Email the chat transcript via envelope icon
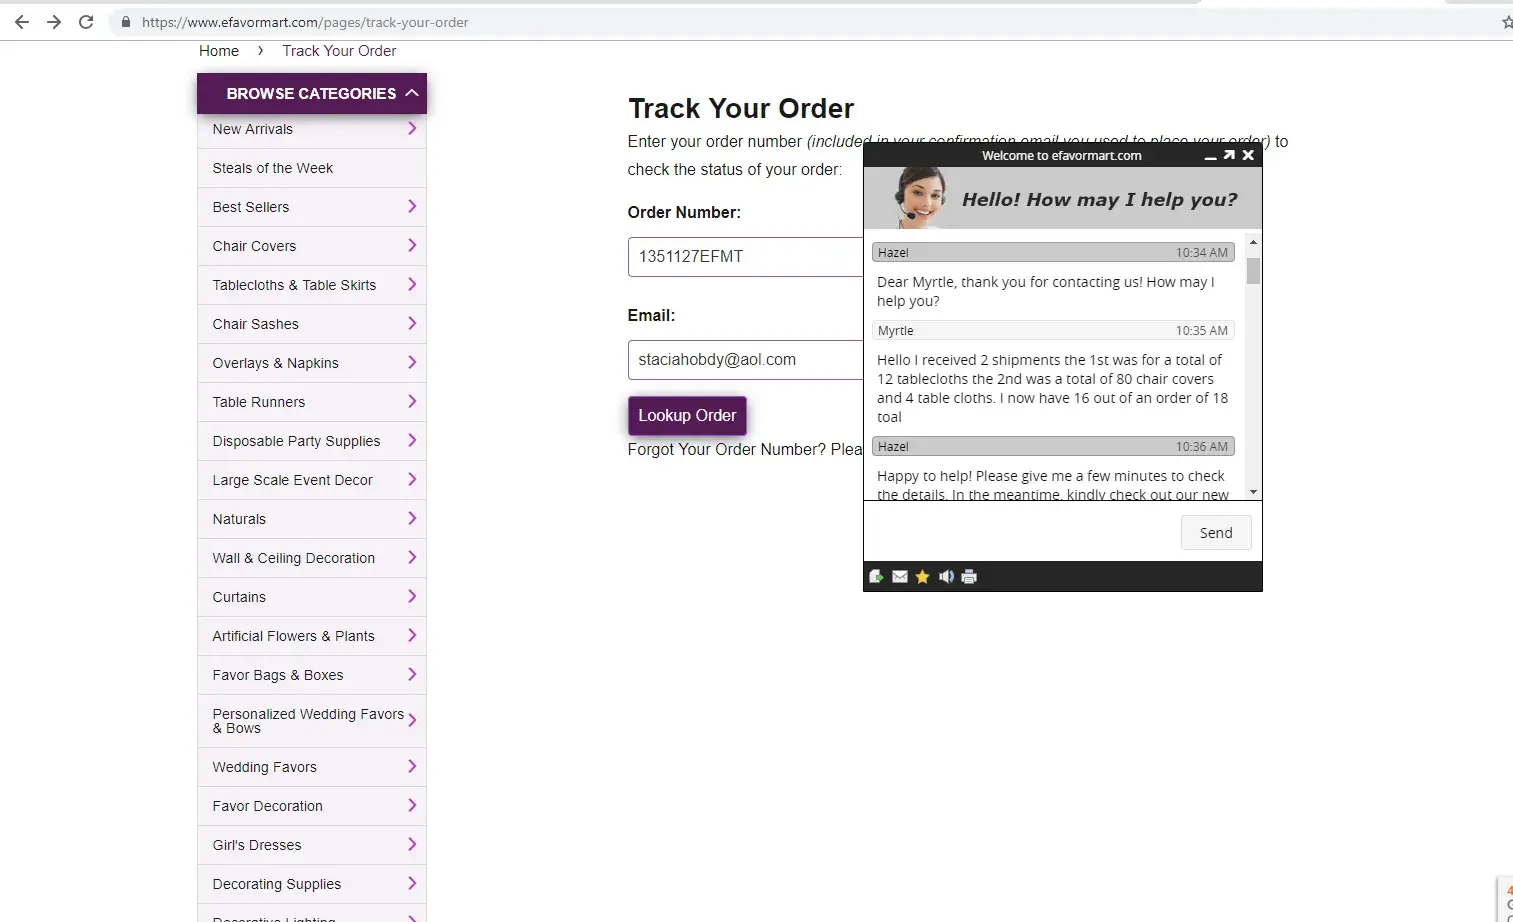1513x922 pixels. point(900,576)
